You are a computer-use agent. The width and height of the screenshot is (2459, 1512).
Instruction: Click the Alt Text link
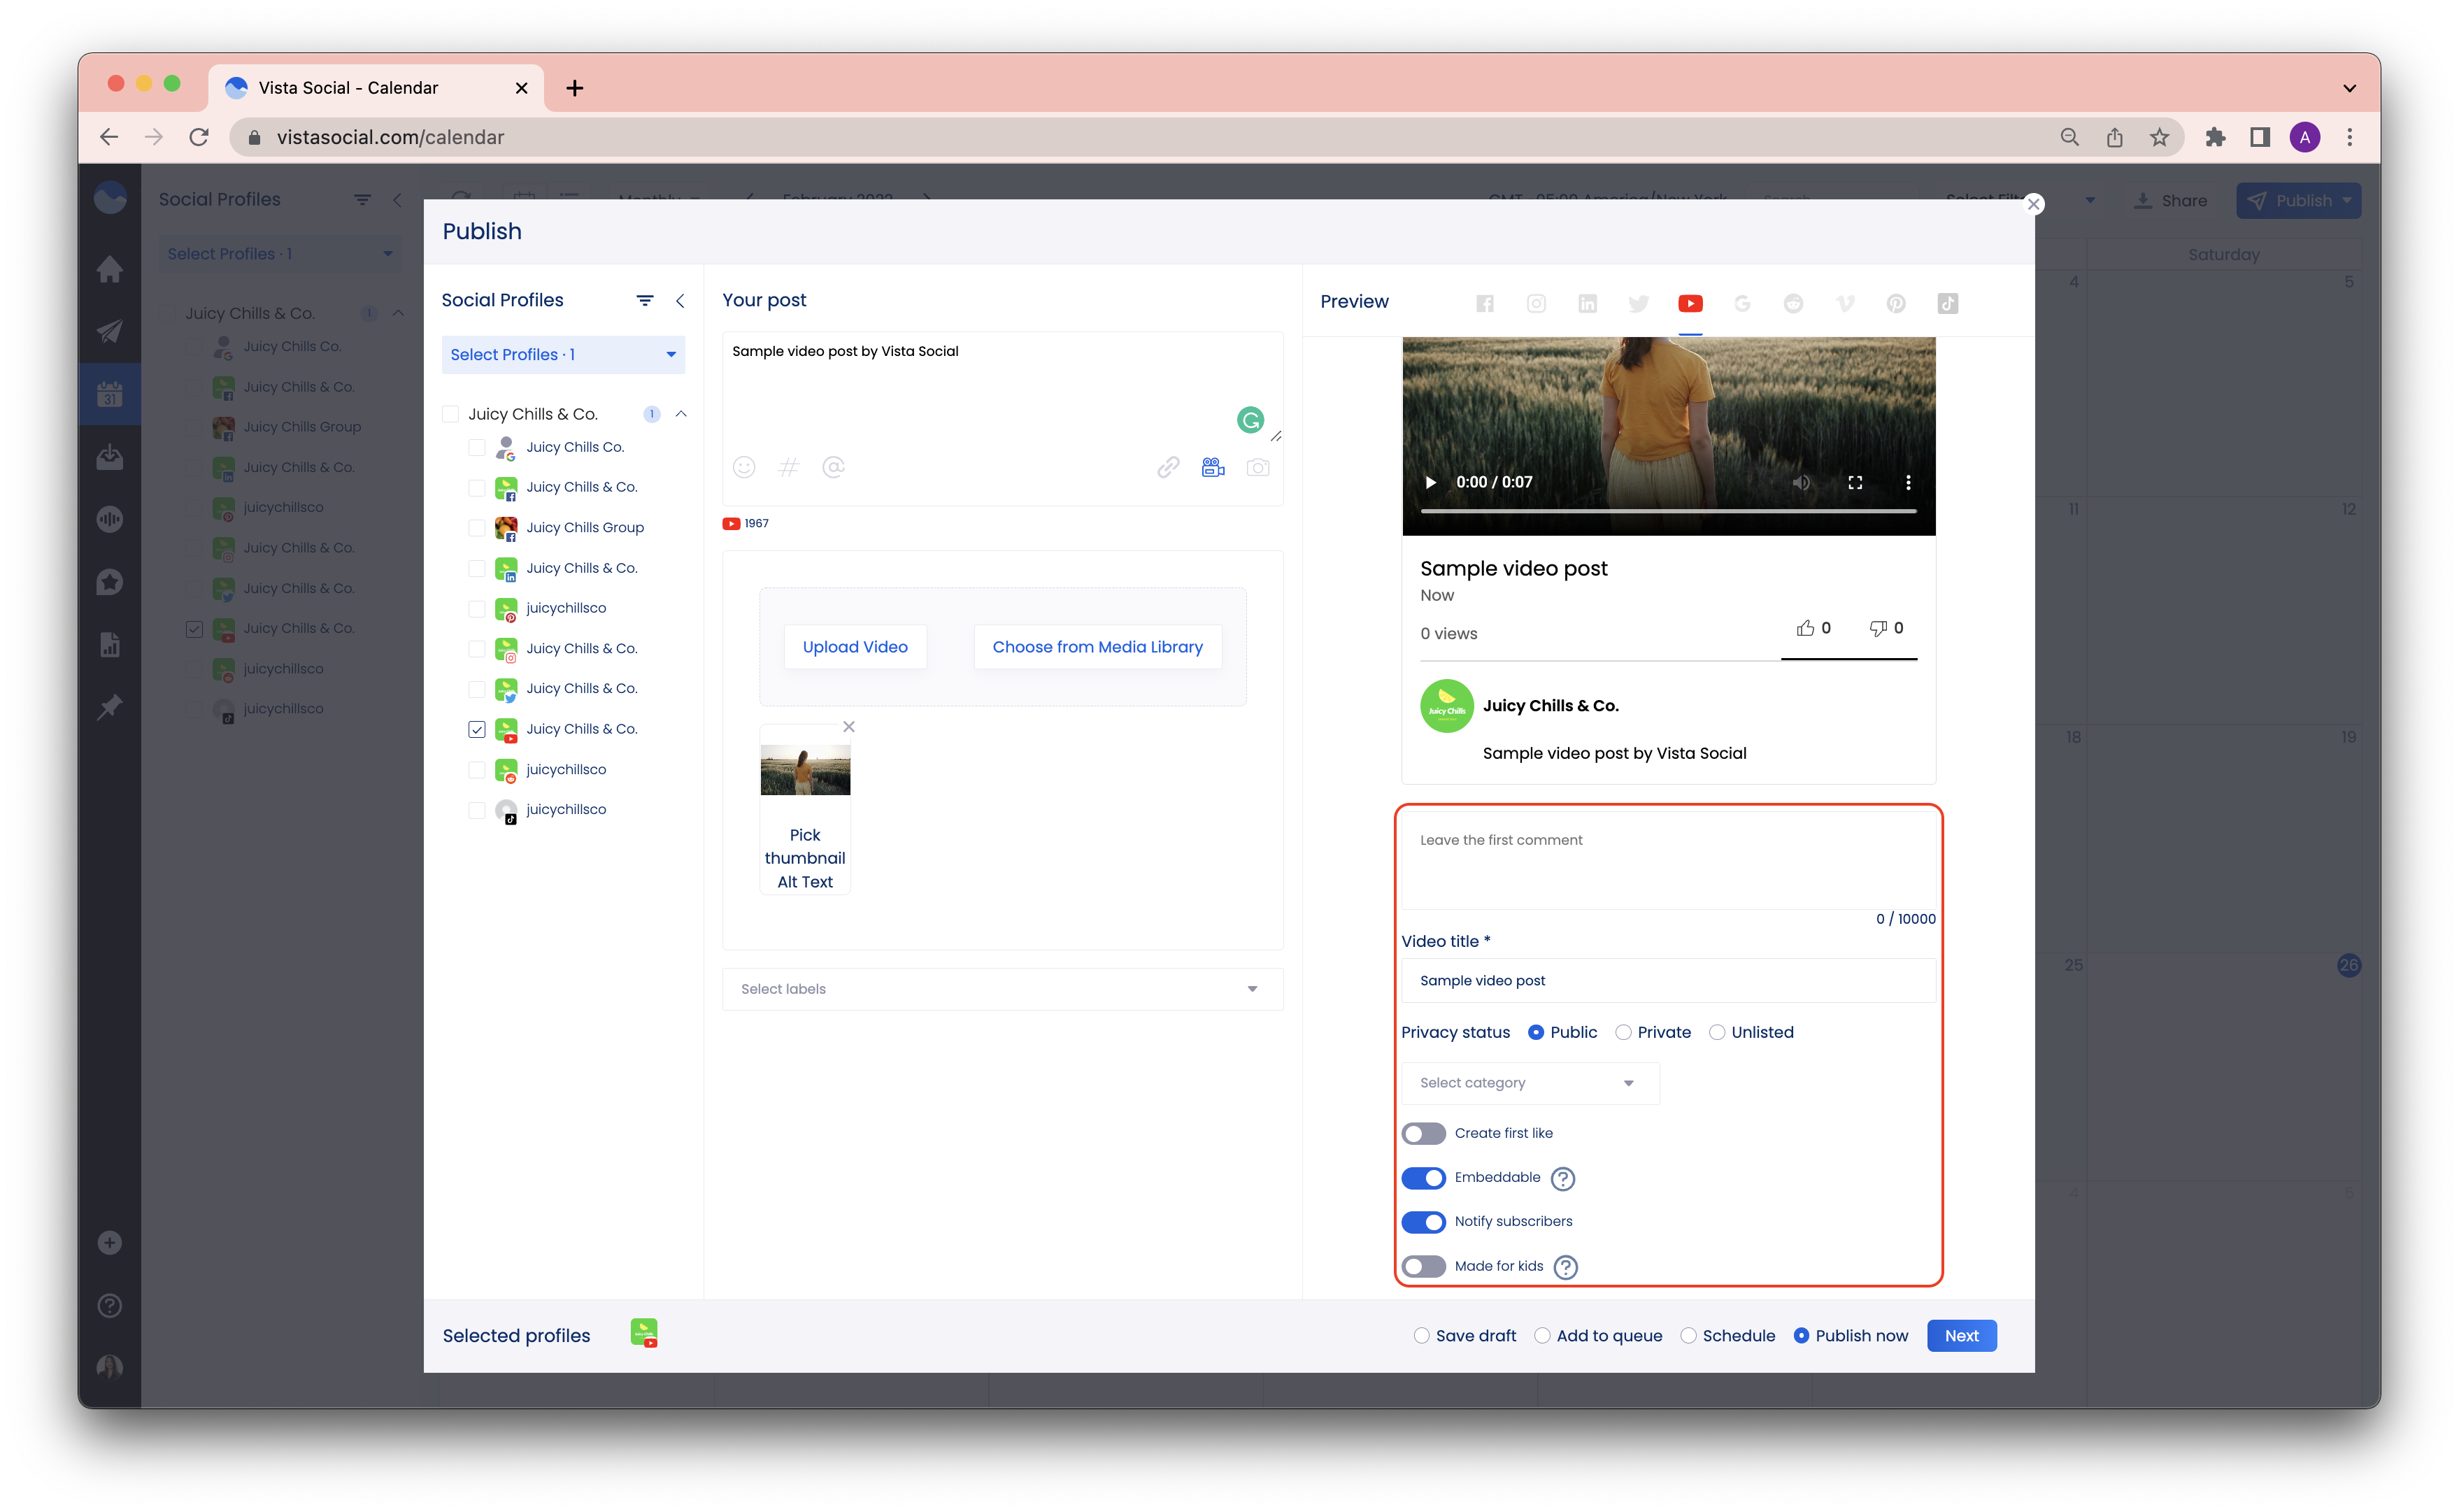(804, 882)
